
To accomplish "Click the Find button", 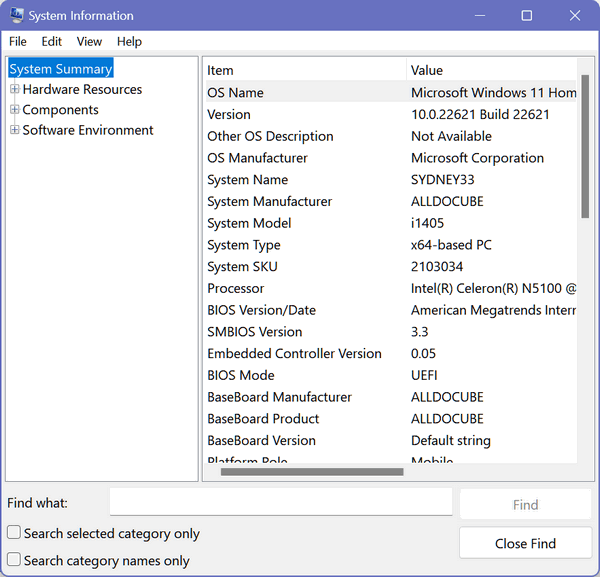I will click(525, 505).
